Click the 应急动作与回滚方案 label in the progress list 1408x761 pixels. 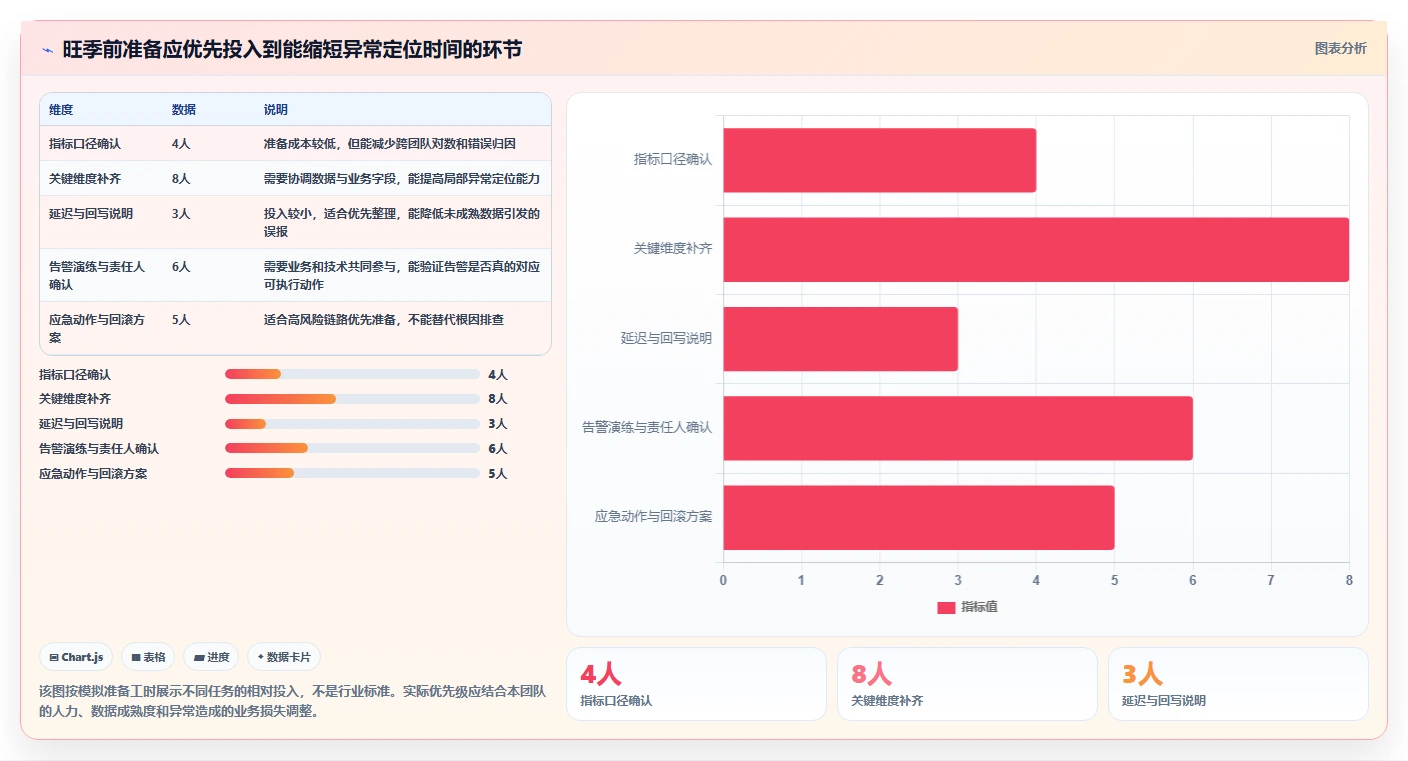(93, 474)
